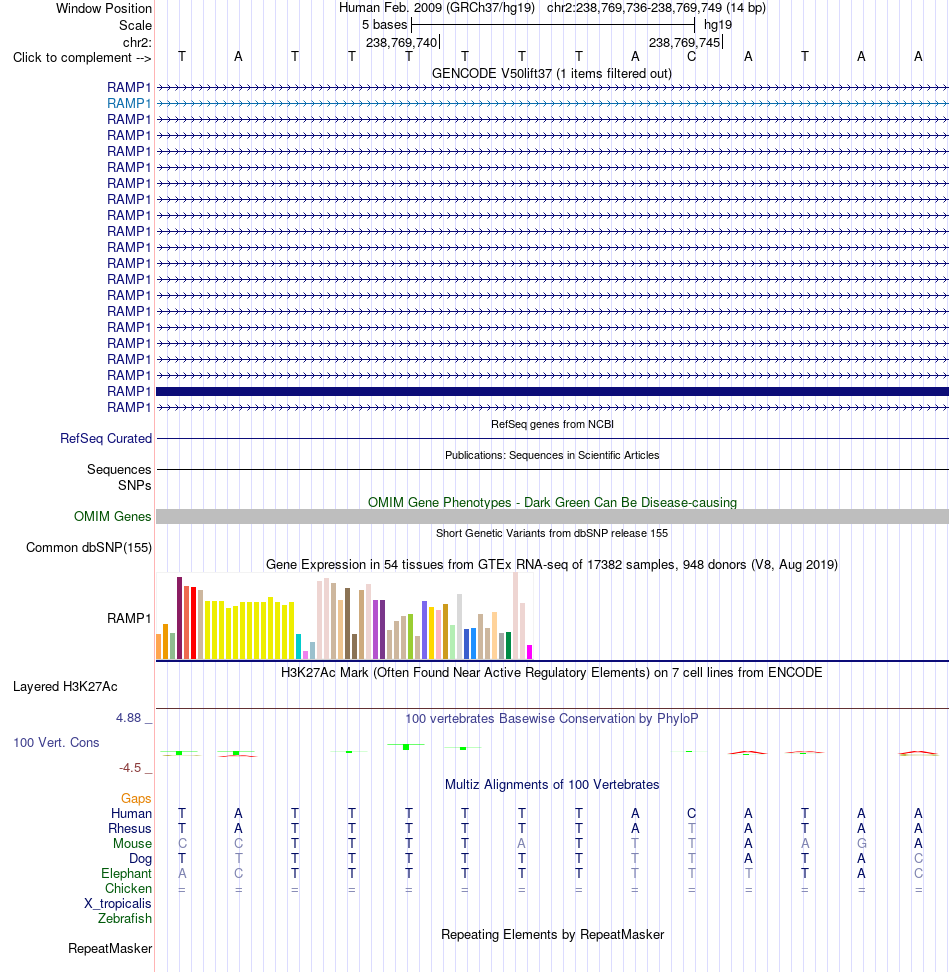Click the 'Scale' track label
950x972 pixels.
tap(135, 25)
